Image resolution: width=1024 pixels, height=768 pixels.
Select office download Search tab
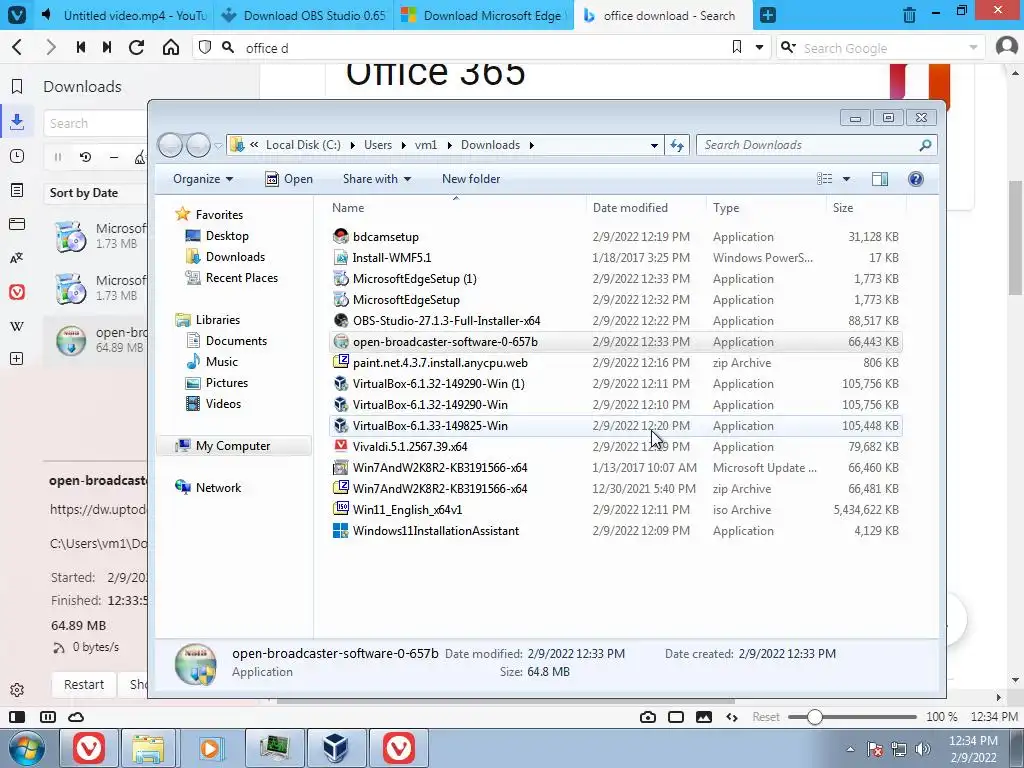coord(663,15)
